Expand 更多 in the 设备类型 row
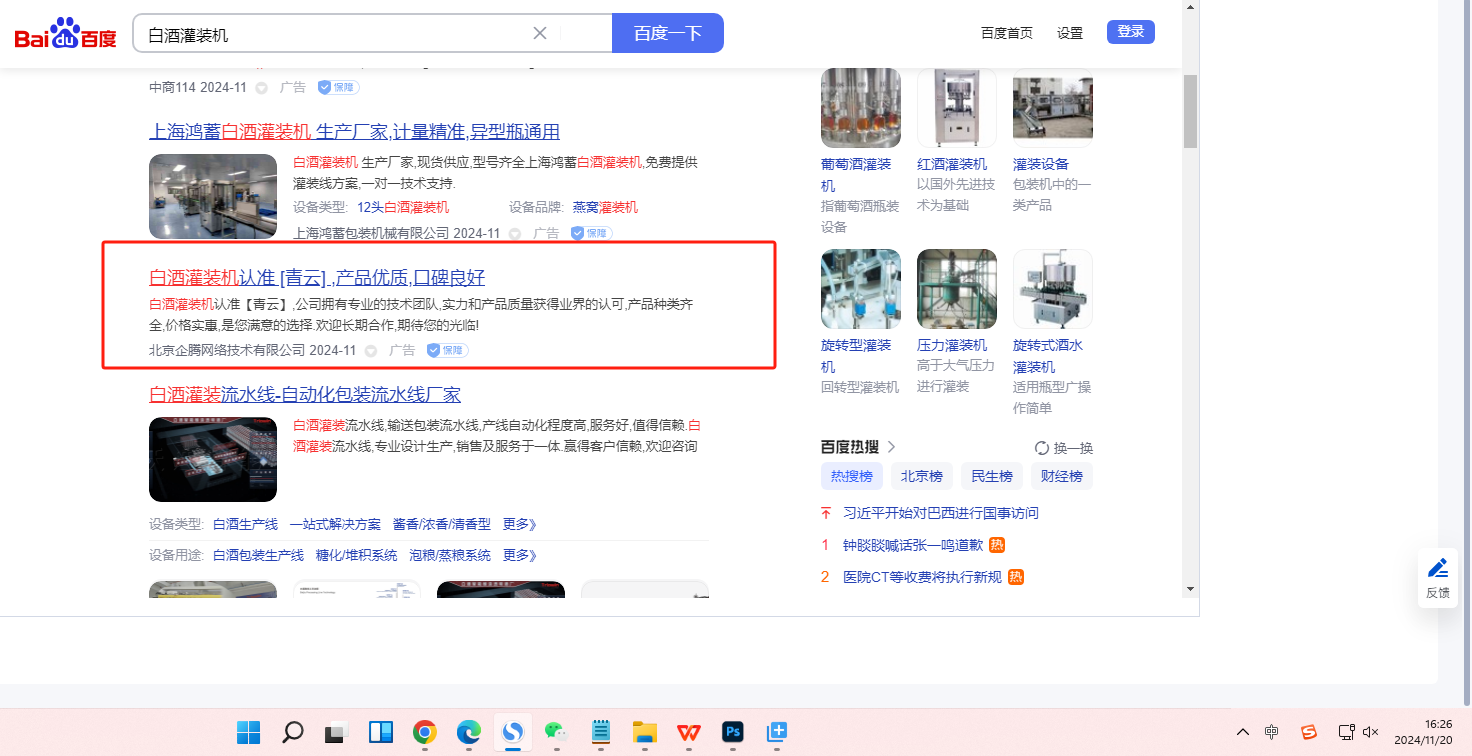 pos(520,524)
